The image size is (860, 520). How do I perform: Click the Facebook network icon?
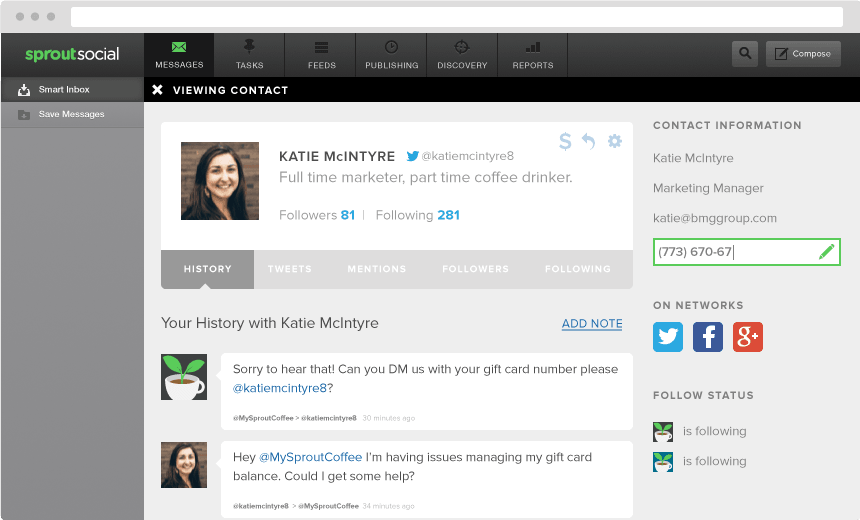tap(708, 337)
